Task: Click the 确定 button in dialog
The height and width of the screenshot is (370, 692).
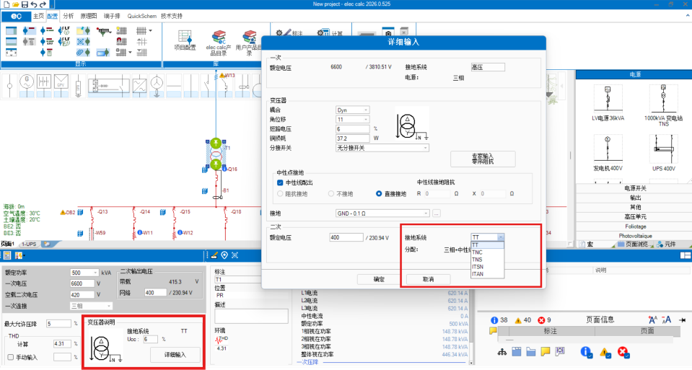Action: pos(379,279)
